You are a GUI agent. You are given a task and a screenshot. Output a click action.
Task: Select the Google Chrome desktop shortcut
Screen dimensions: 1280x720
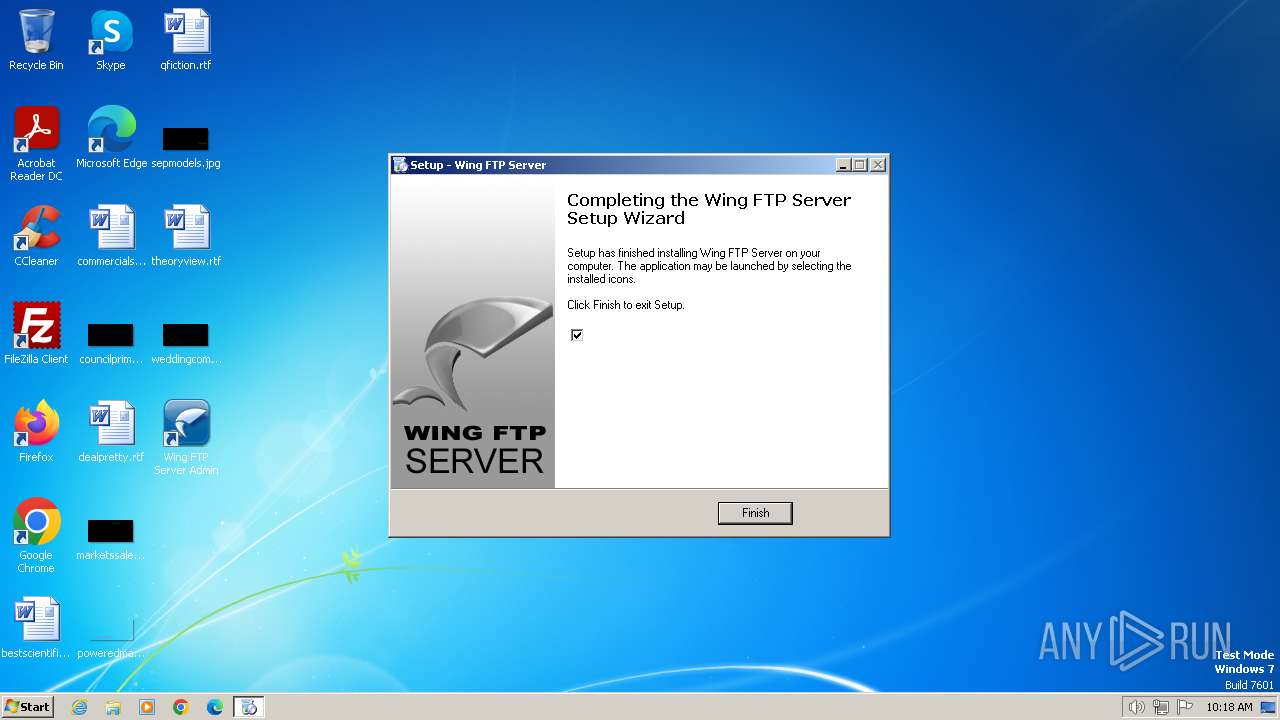click(x=36, y=536)
